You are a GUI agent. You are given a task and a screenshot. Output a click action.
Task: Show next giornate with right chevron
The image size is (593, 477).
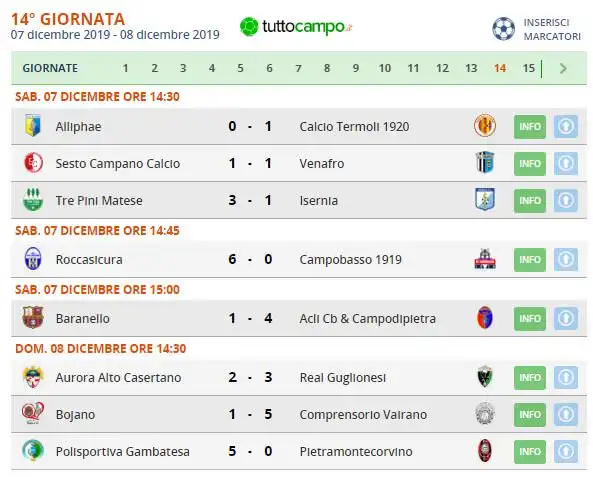[563, 68]
